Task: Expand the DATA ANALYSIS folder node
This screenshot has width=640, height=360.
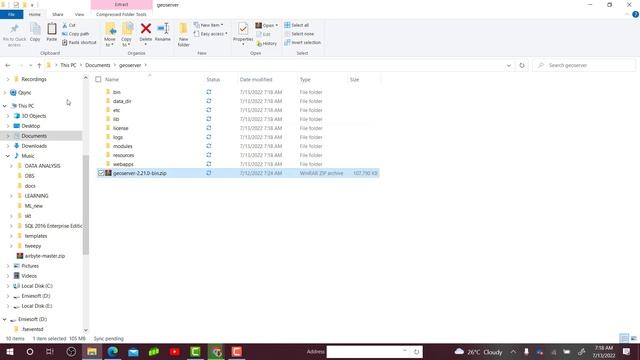Action: click(x=11, y=166)
